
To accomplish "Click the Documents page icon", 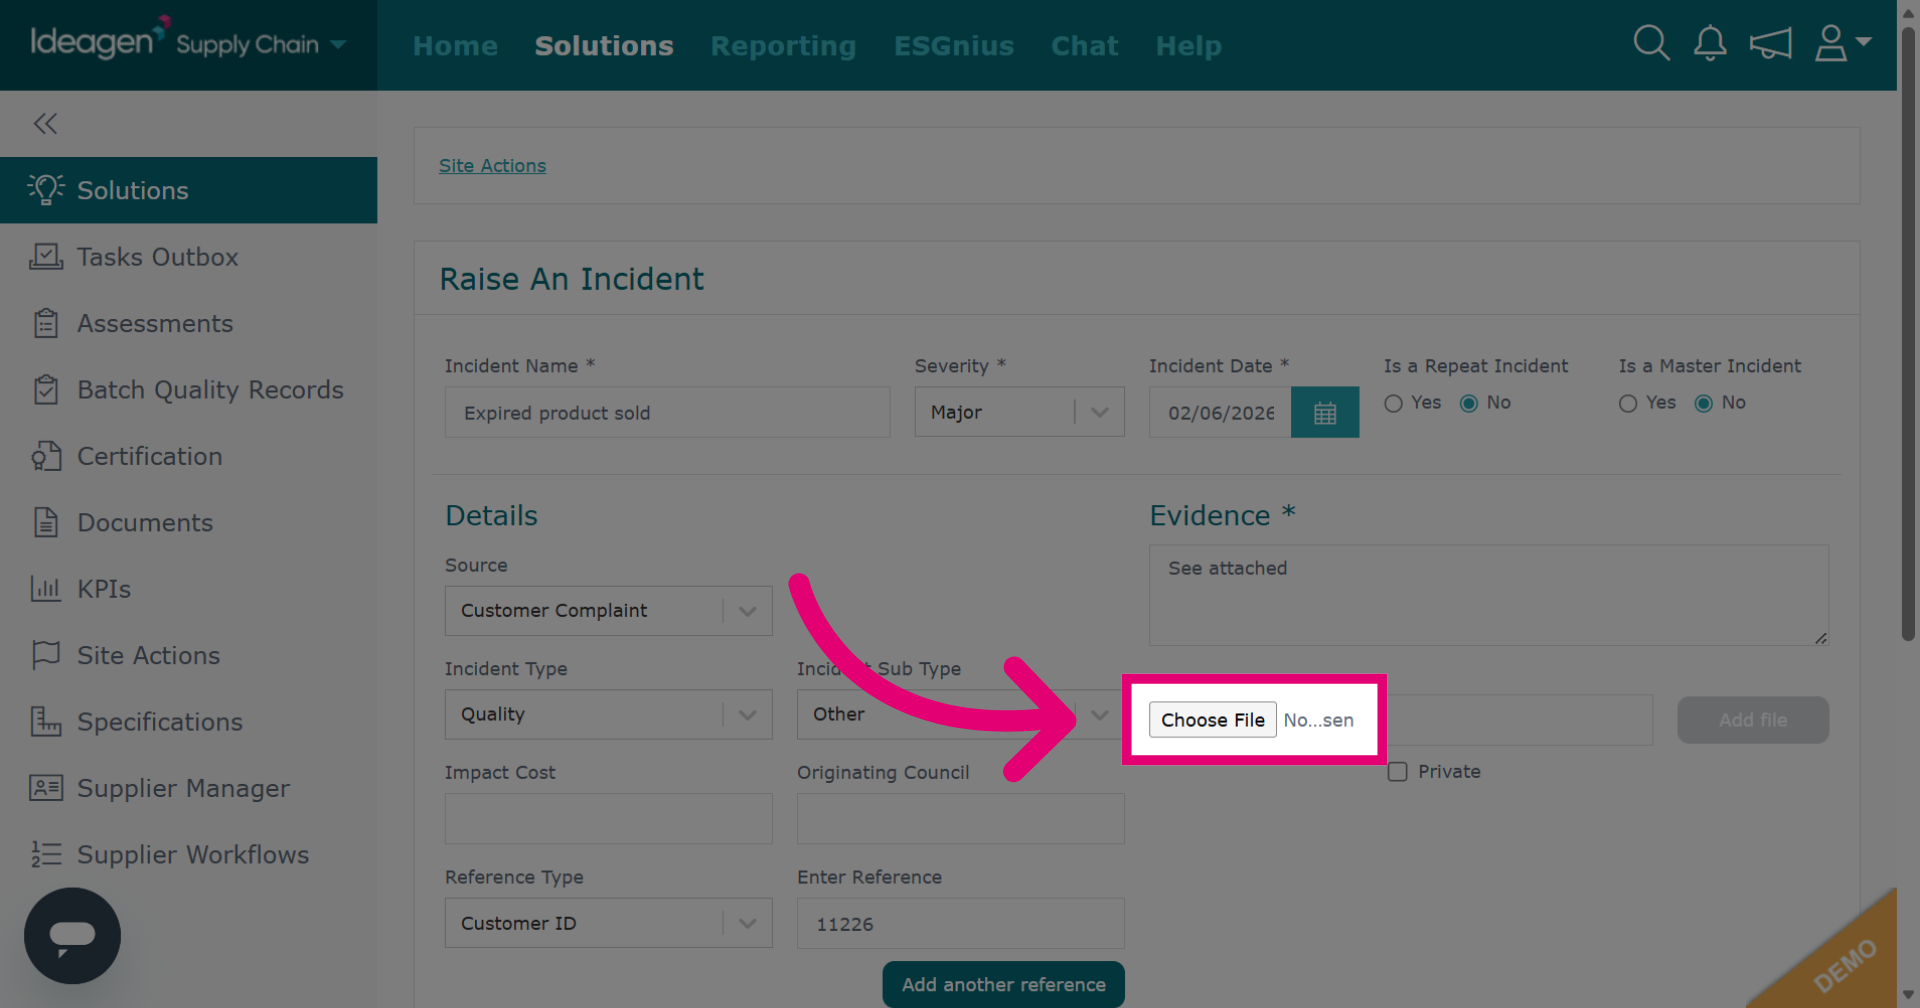I will [46, 522].
